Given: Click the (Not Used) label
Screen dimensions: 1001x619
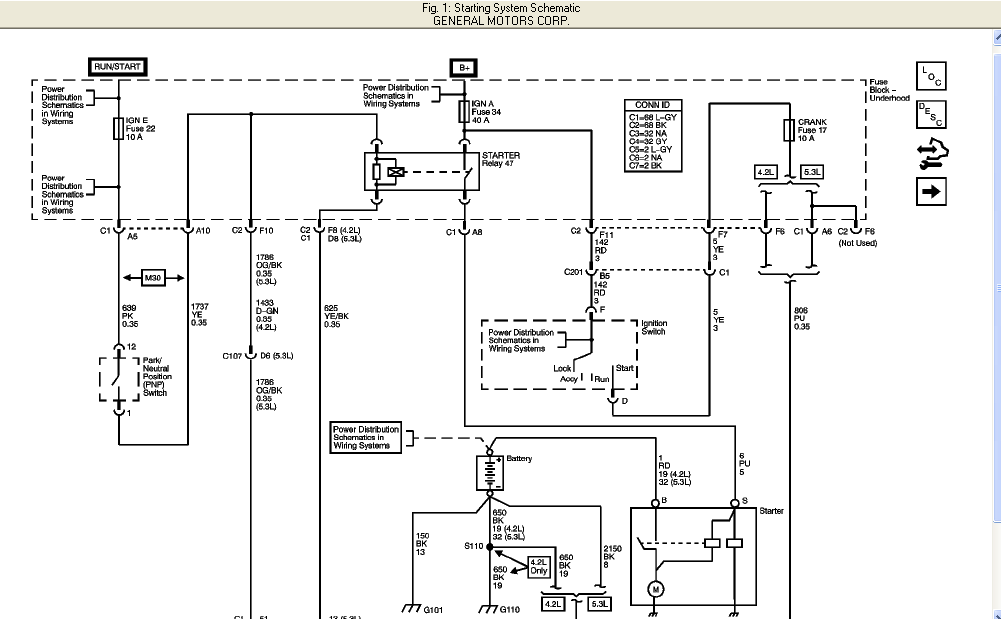Looking at the screenshot, I should tap(858, 243).
